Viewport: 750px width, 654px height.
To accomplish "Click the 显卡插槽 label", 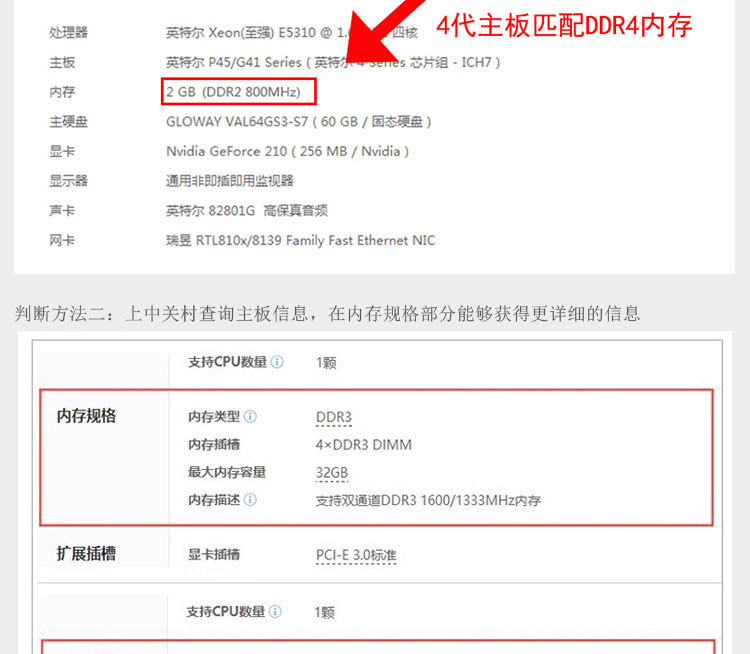I will coord(214,554).
